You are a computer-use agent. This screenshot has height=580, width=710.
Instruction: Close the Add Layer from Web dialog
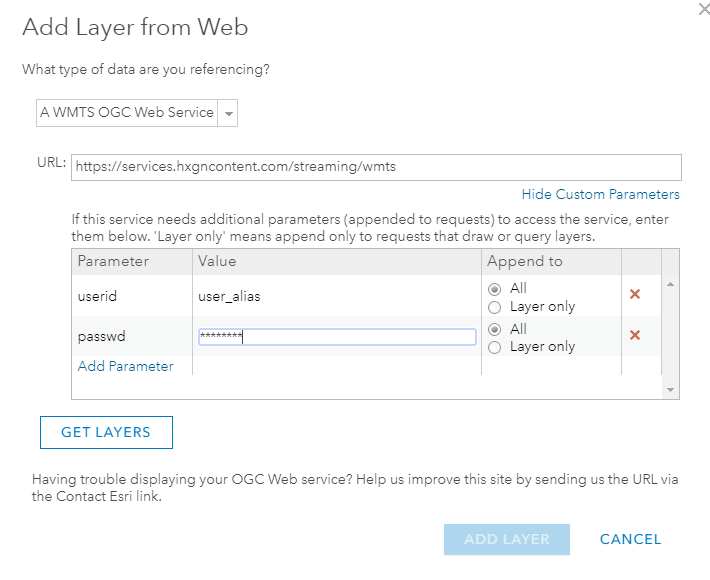[x=703, y=8]
